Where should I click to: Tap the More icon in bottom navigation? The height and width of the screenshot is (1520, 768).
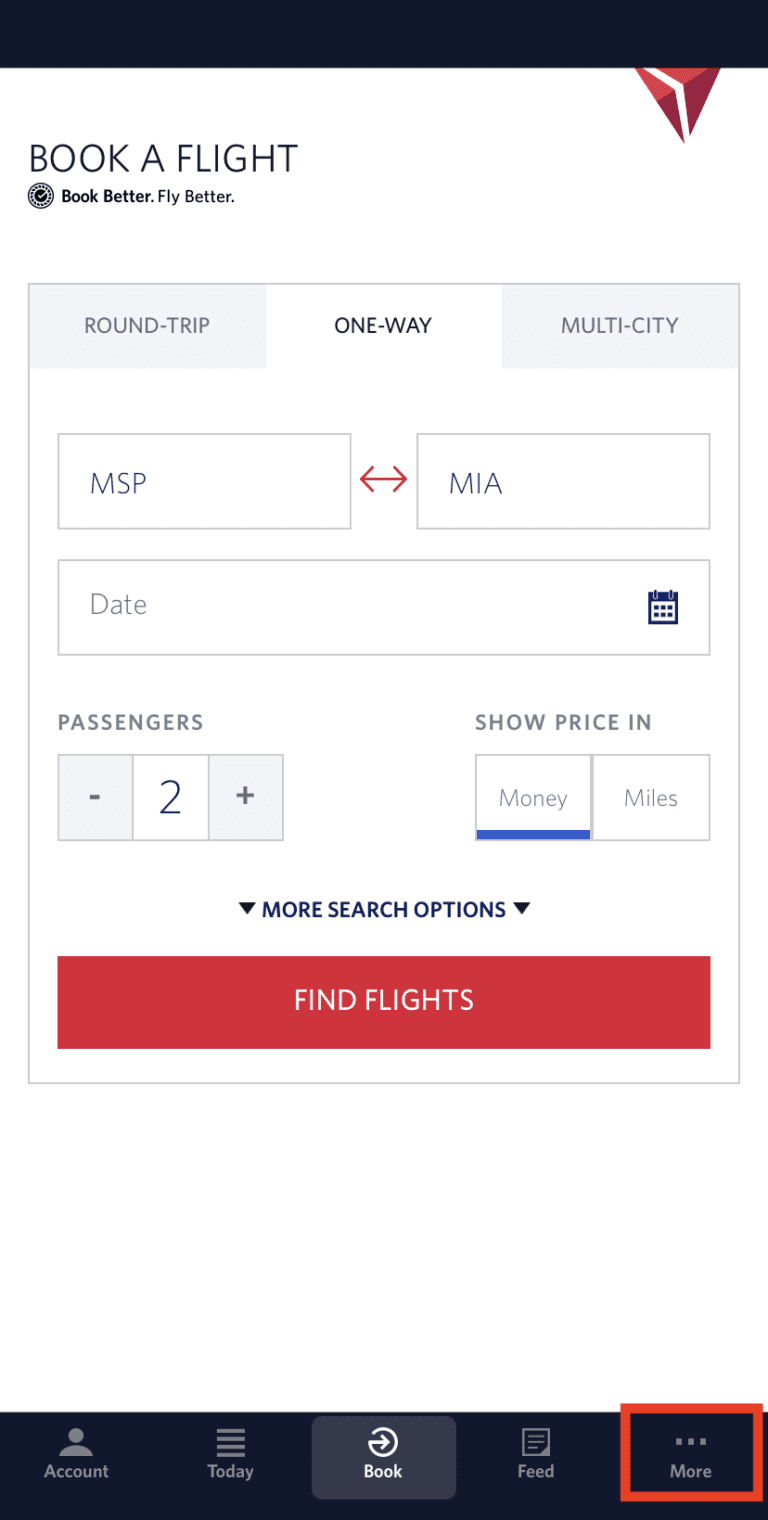click(x=690, y=1455)
